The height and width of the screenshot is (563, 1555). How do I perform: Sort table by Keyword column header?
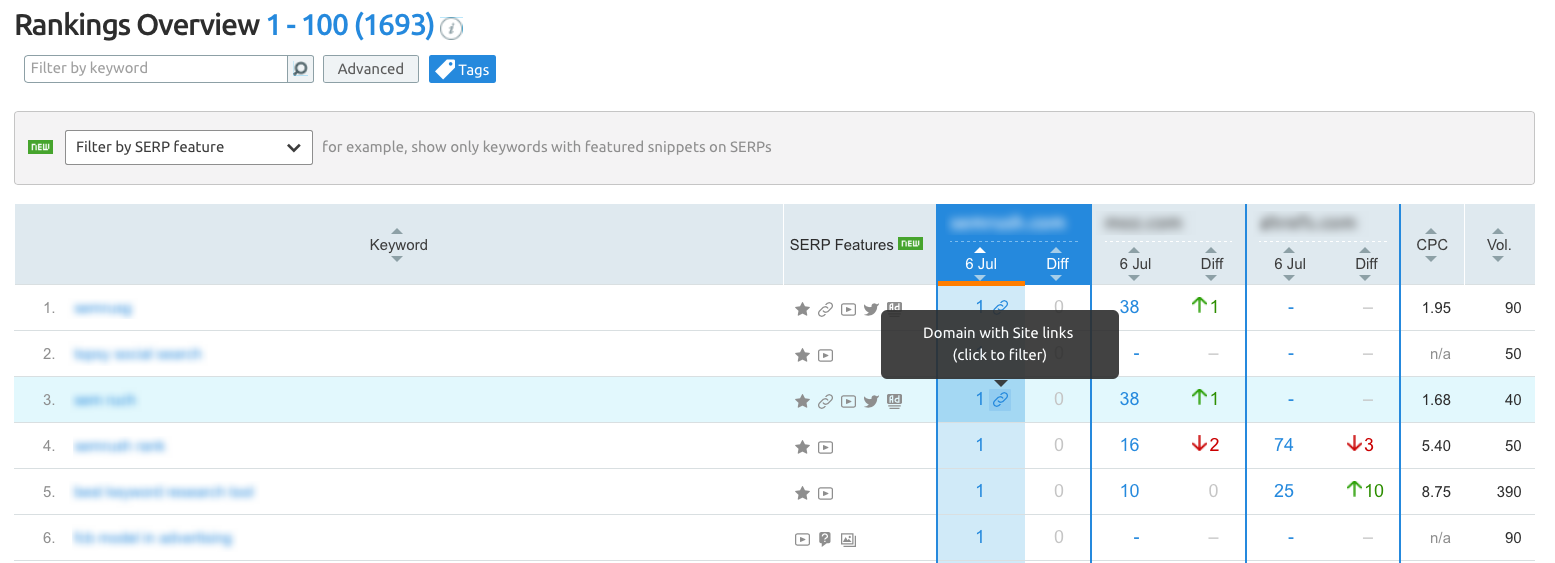398,245
